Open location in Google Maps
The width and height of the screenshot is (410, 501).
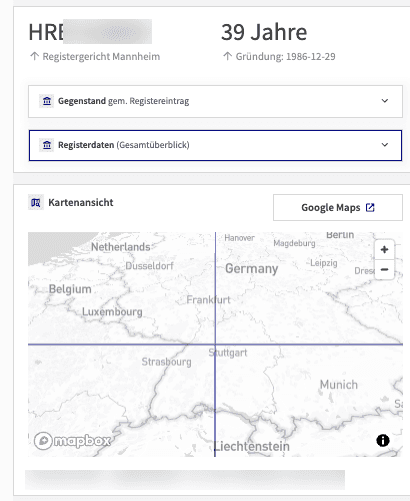pos(338,207)
